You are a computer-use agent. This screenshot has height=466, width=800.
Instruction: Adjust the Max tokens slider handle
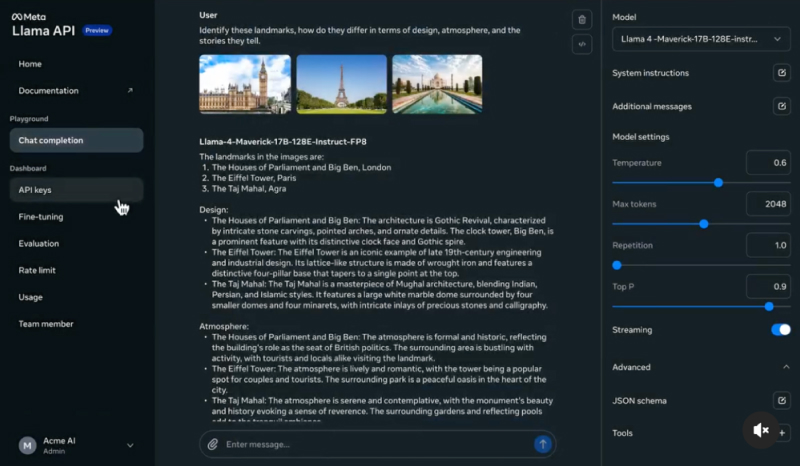(x=704, y=224)
